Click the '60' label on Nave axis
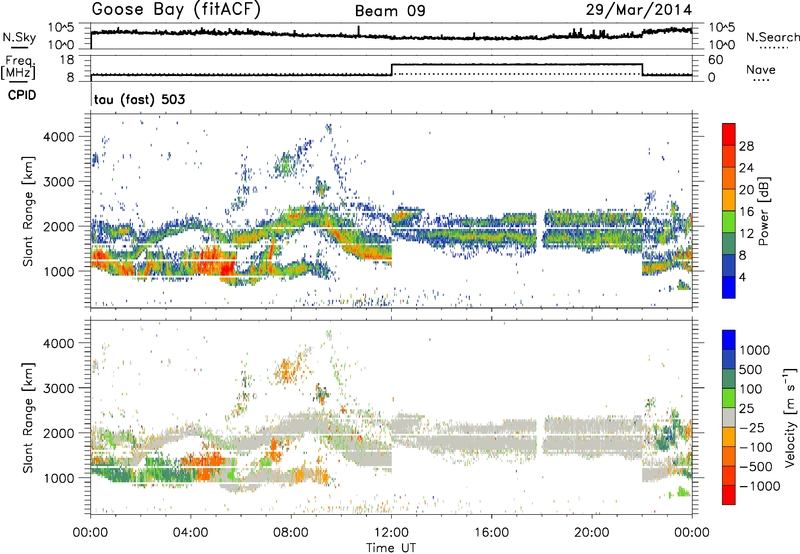This screenshot has height=554, width=800. point(716,60)
